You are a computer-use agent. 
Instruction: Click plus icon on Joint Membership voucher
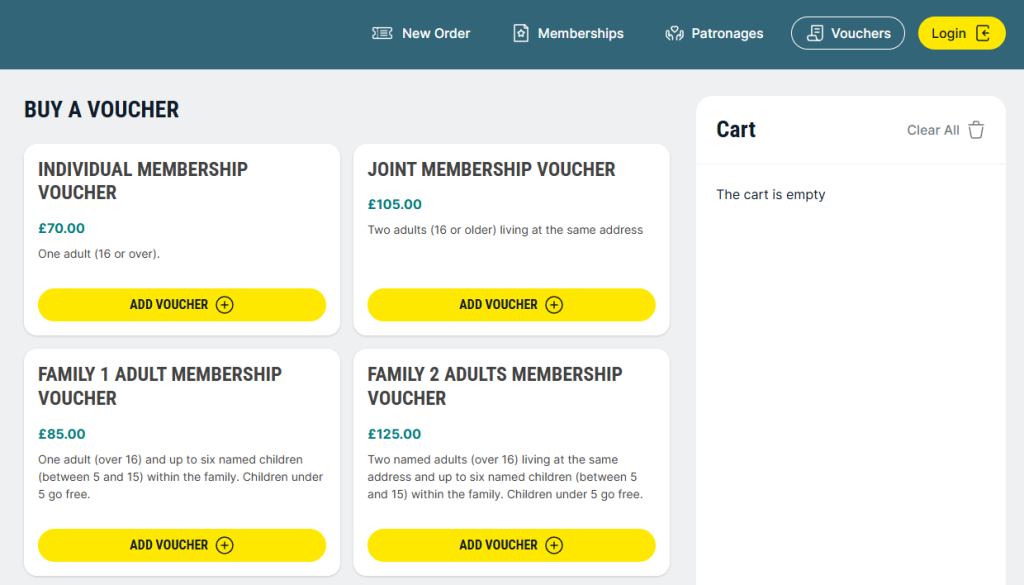554,305
